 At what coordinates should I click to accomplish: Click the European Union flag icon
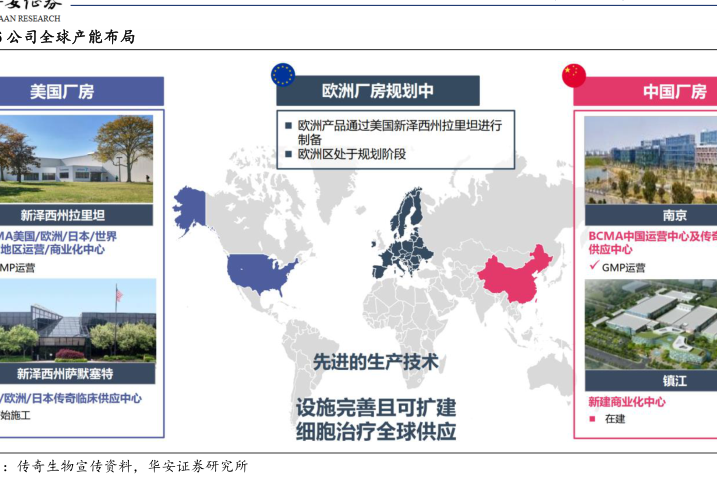click(x=283, y=75)
